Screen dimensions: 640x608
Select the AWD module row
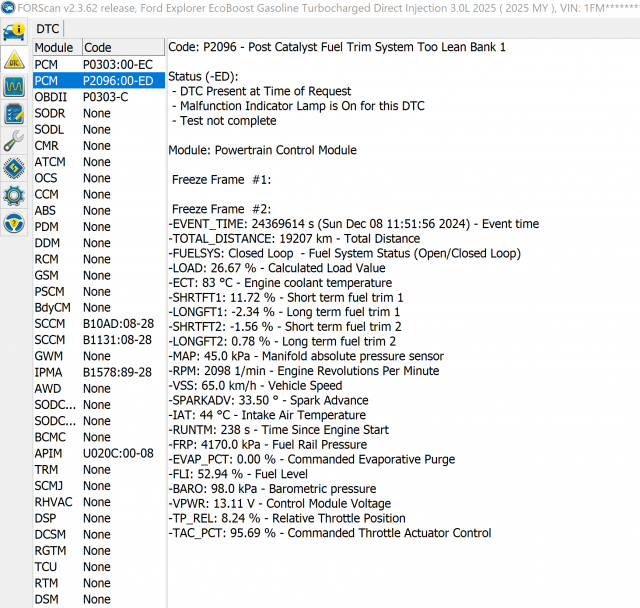[99, 388]
